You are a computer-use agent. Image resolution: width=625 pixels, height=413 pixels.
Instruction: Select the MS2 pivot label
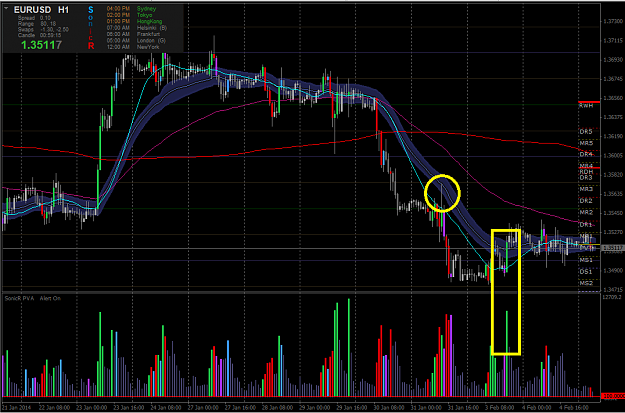[586, 283]
